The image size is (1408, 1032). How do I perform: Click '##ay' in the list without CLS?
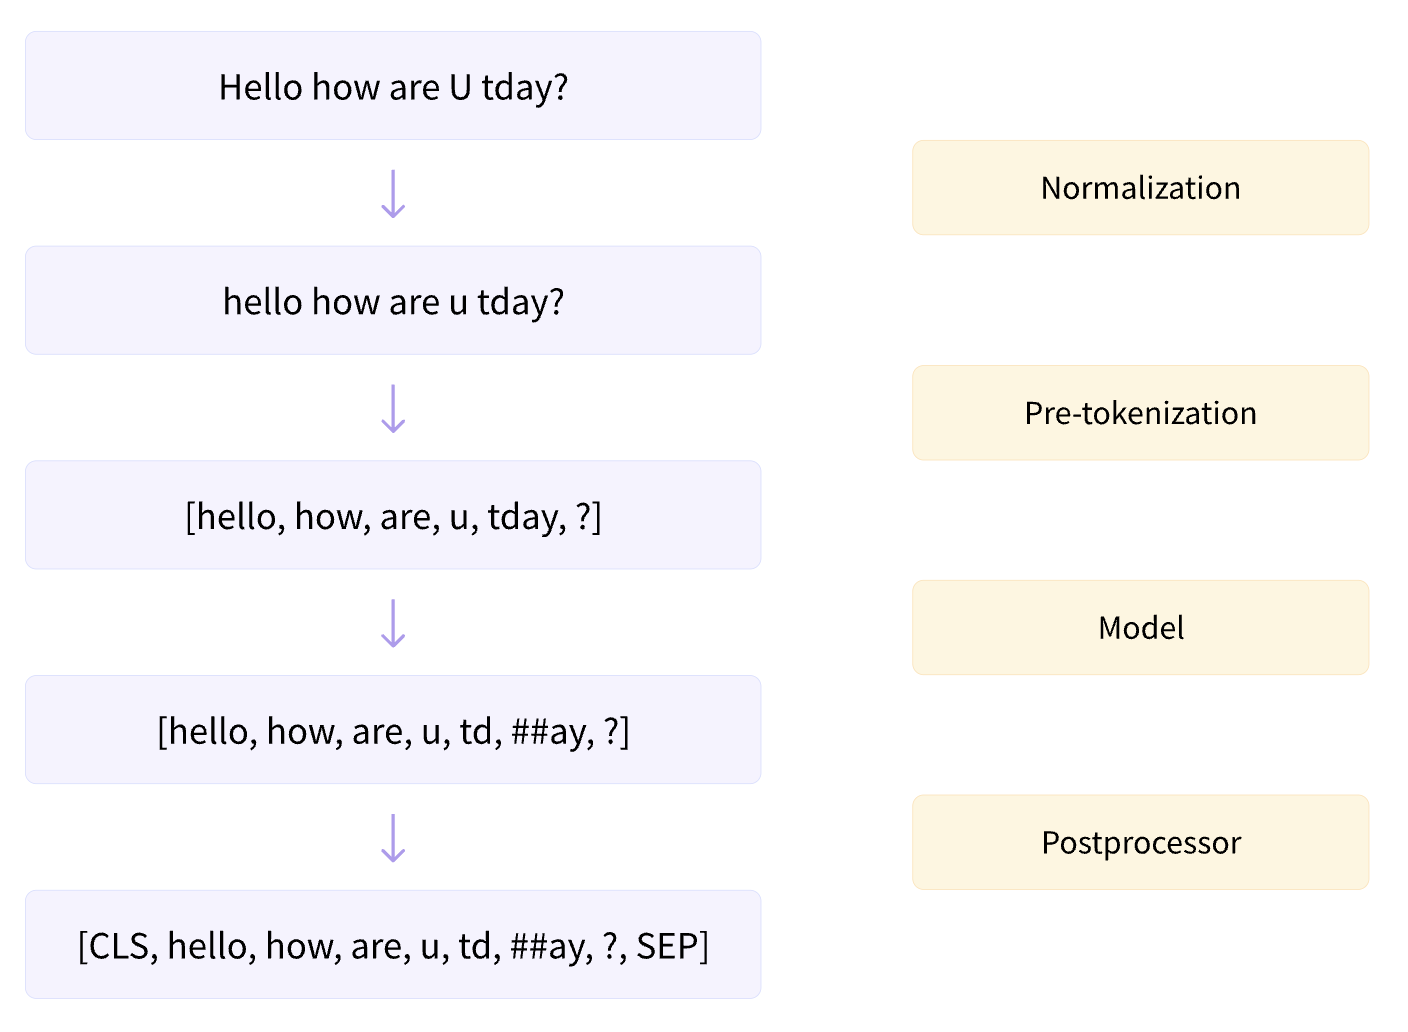[x=548, y=733]
